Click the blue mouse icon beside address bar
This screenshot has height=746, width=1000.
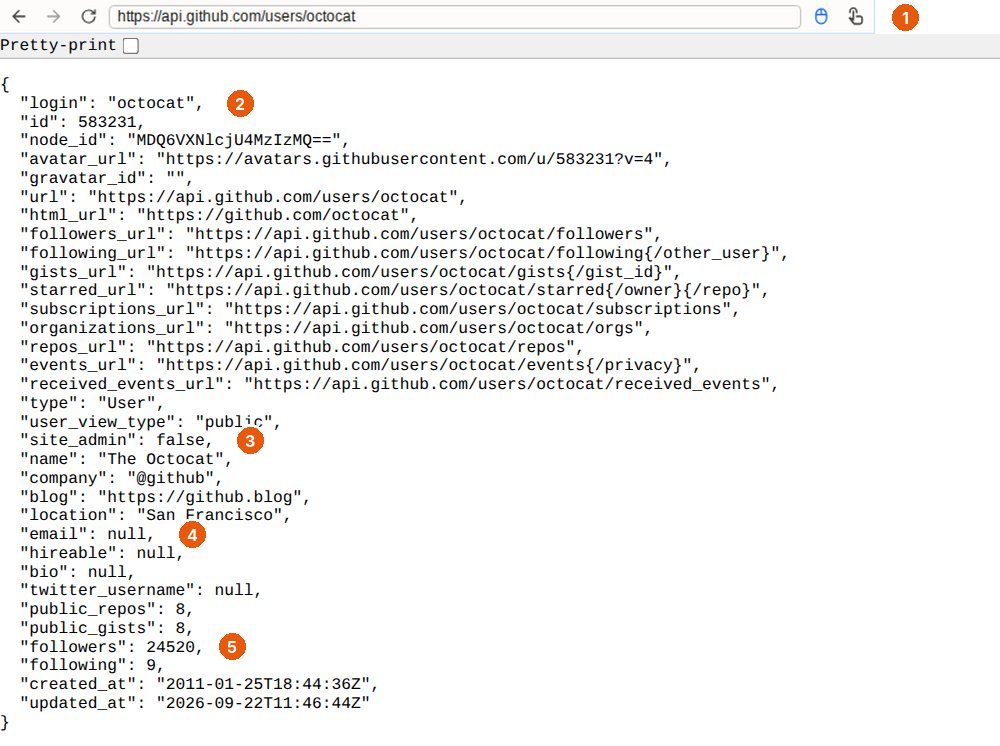click(x=821, y=17)
